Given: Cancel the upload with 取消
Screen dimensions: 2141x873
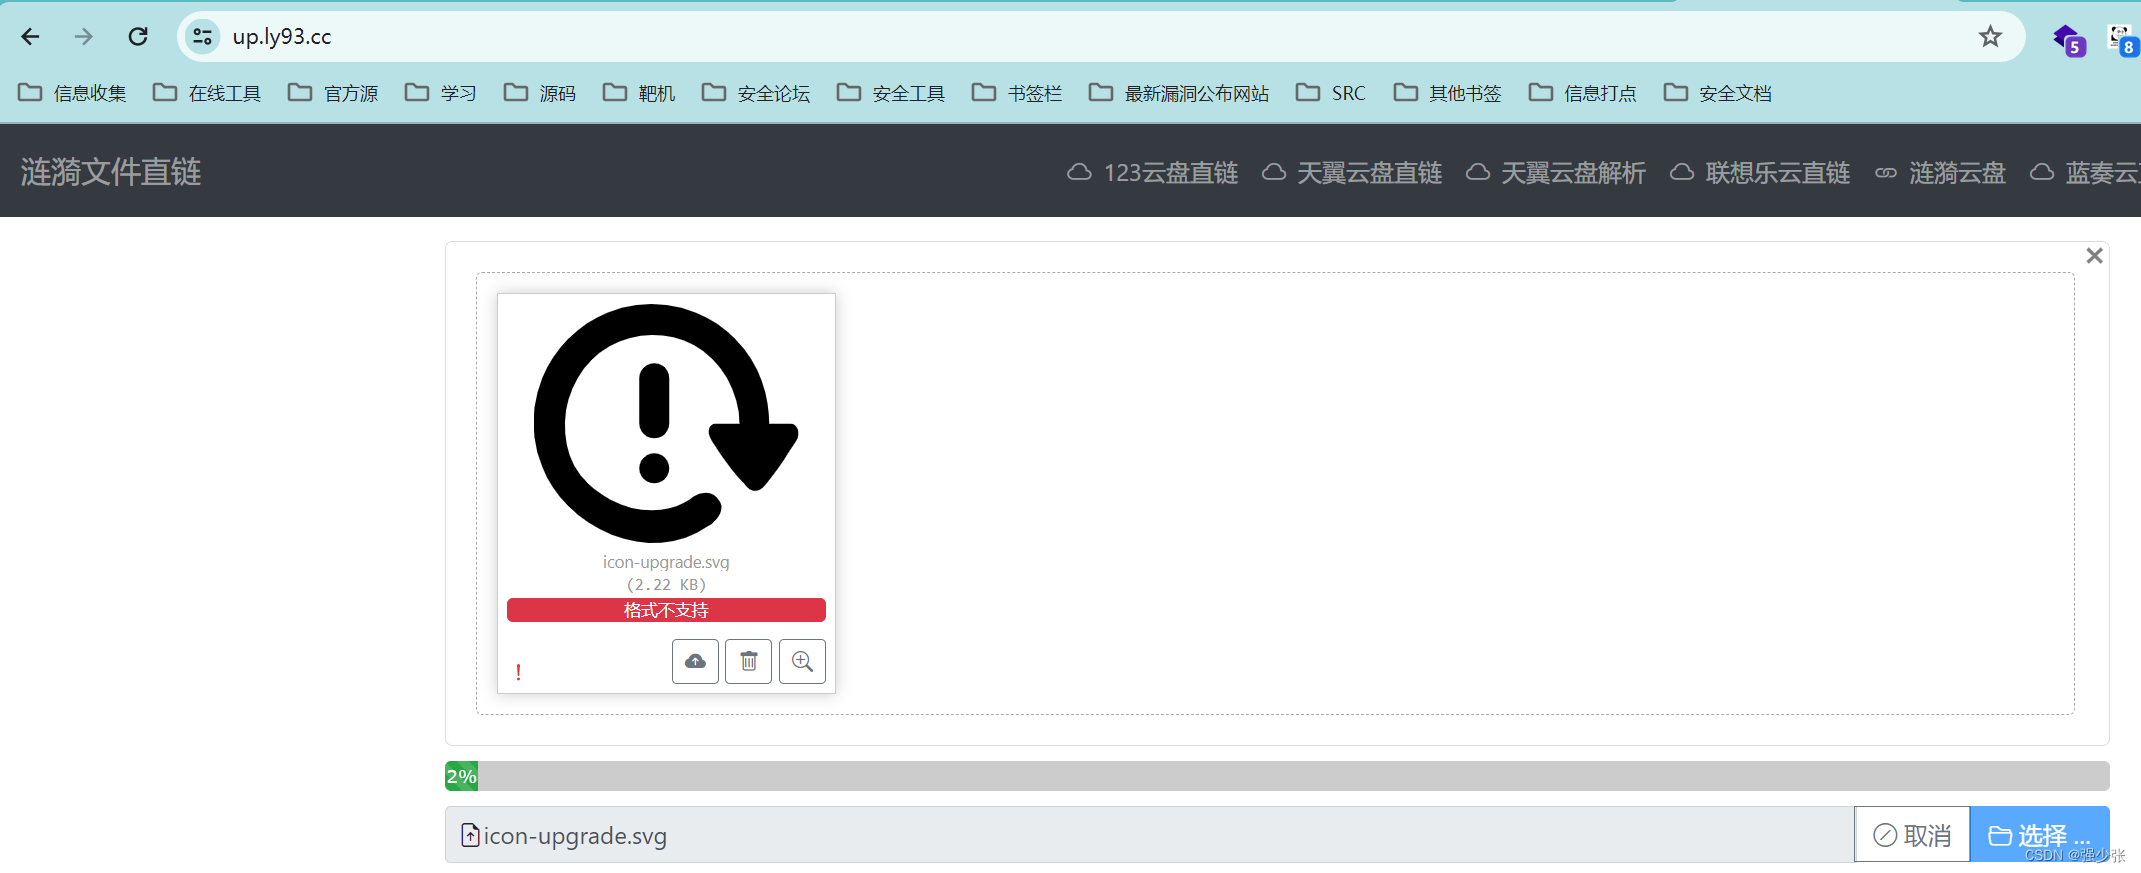Looking at the screenshot, I should 1912,835.
